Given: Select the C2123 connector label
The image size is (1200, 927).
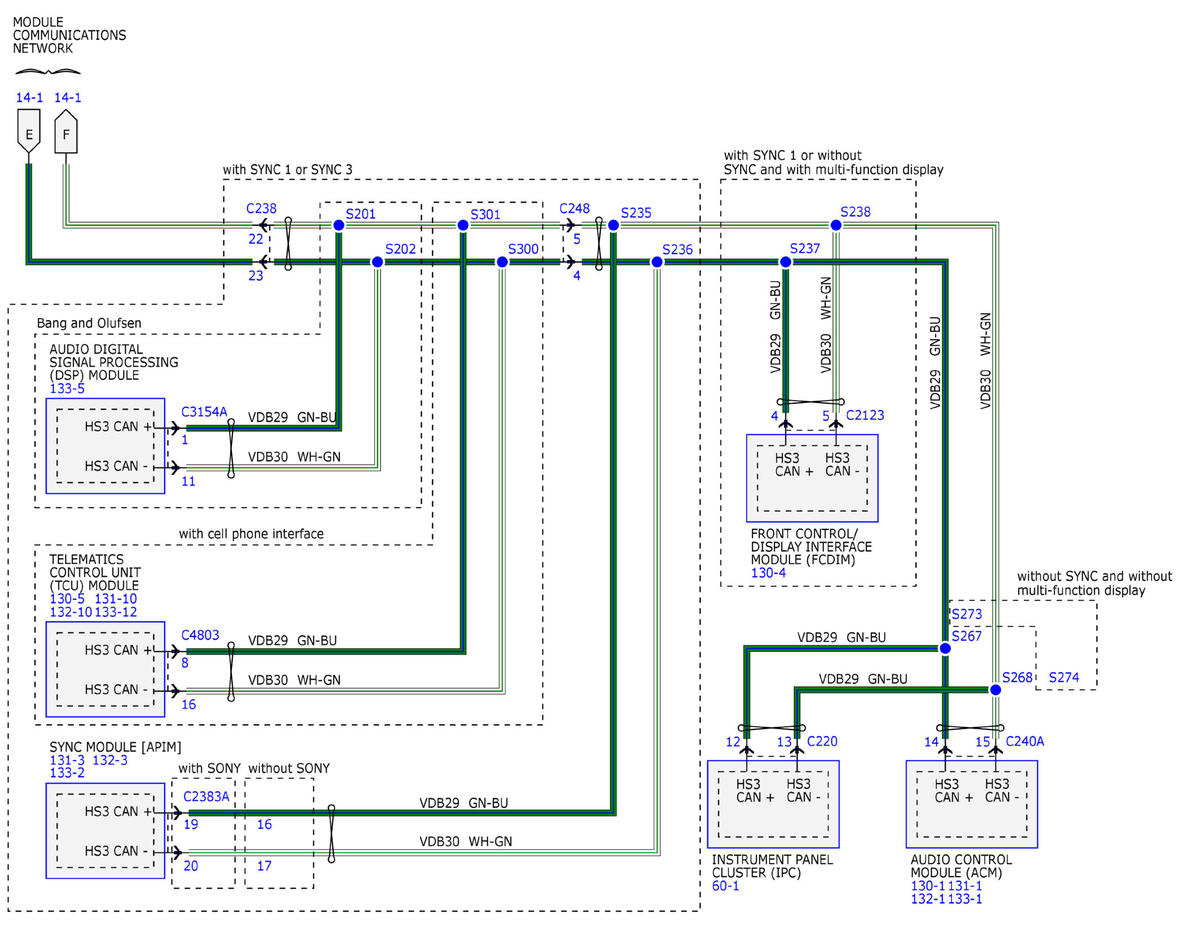Looking at the screenshot, I should [x=865, y=414].
